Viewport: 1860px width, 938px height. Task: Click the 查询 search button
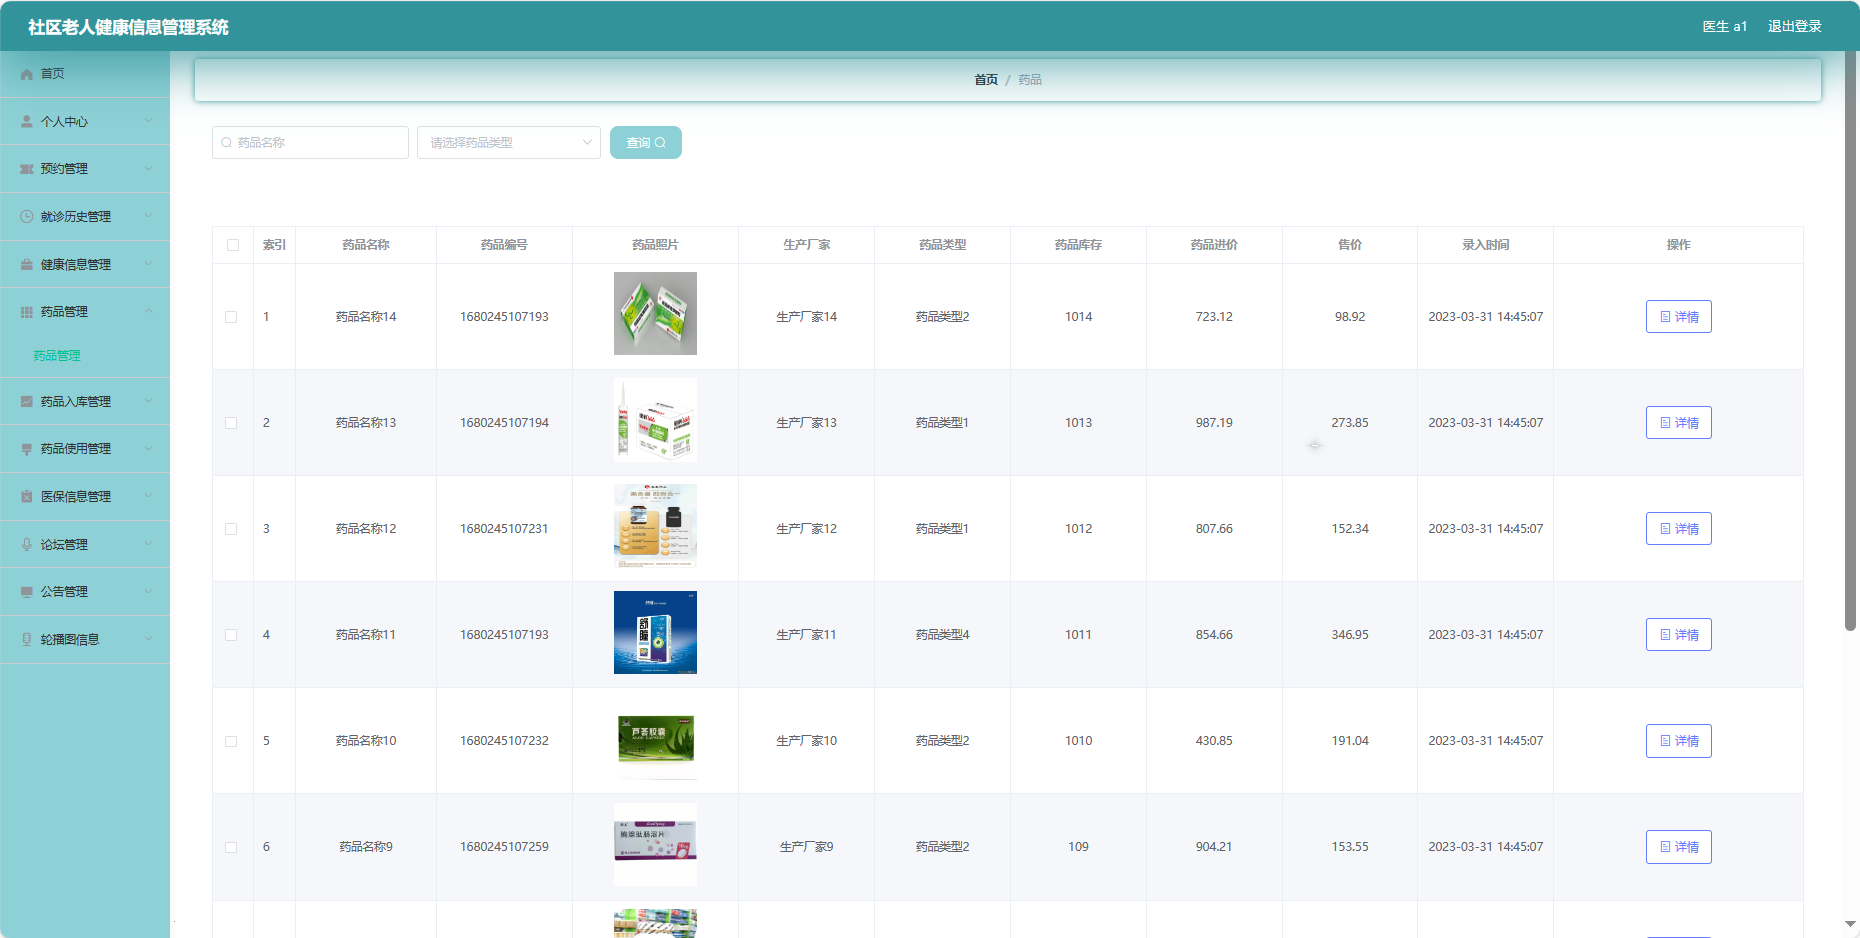click(x=646, y=143)
